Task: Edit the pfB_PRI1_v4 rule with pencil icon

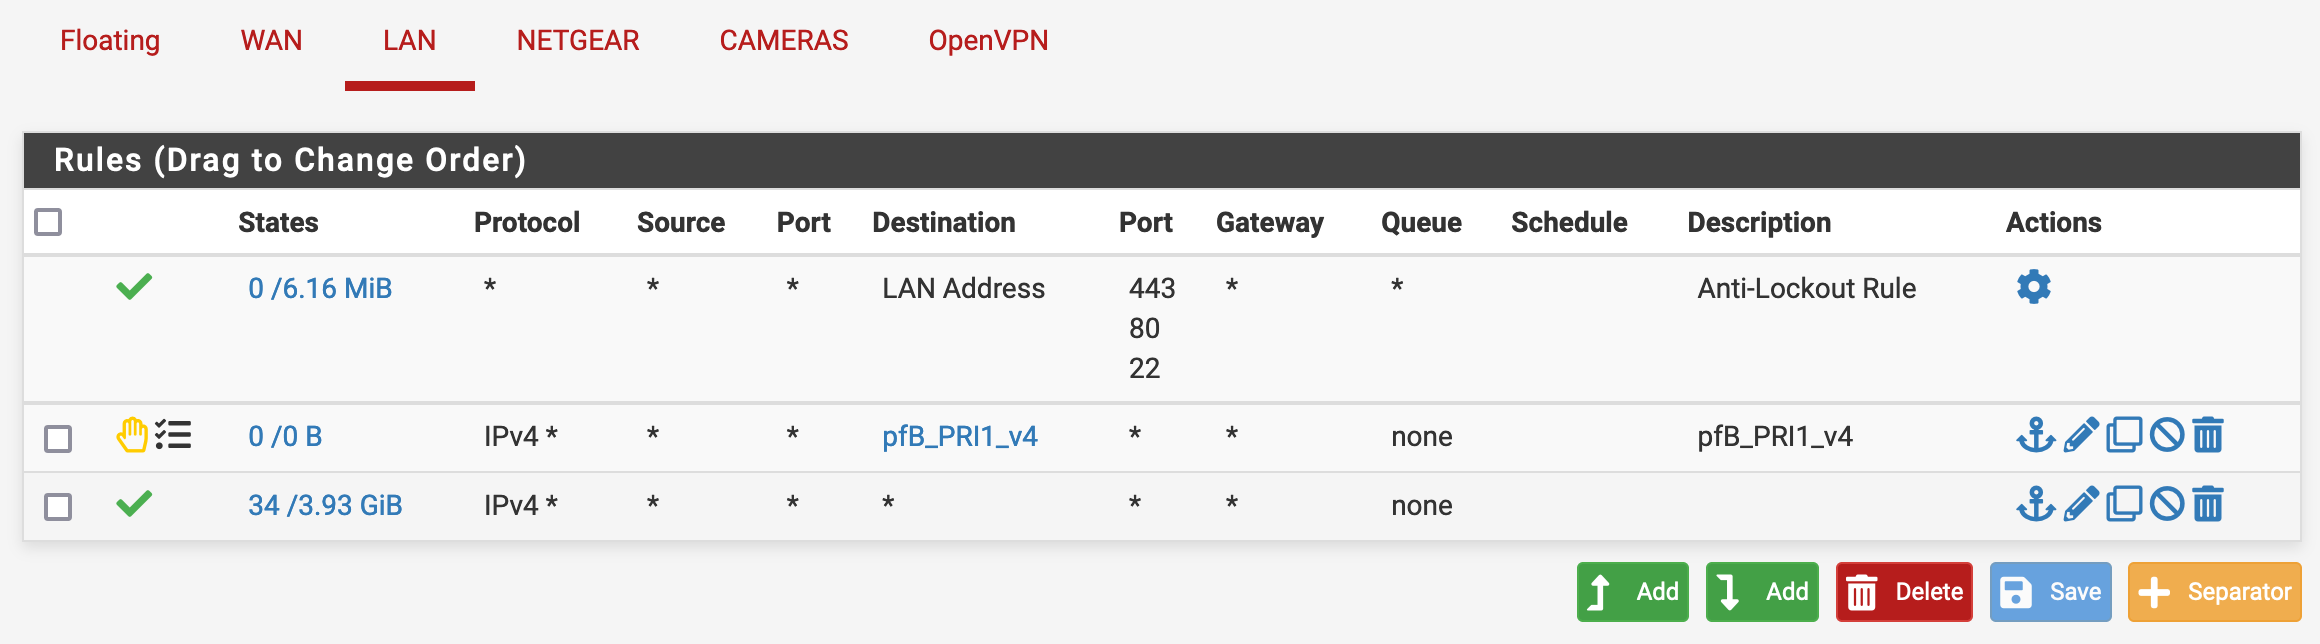Action: pyautogui.click(x=2080, y=436)
